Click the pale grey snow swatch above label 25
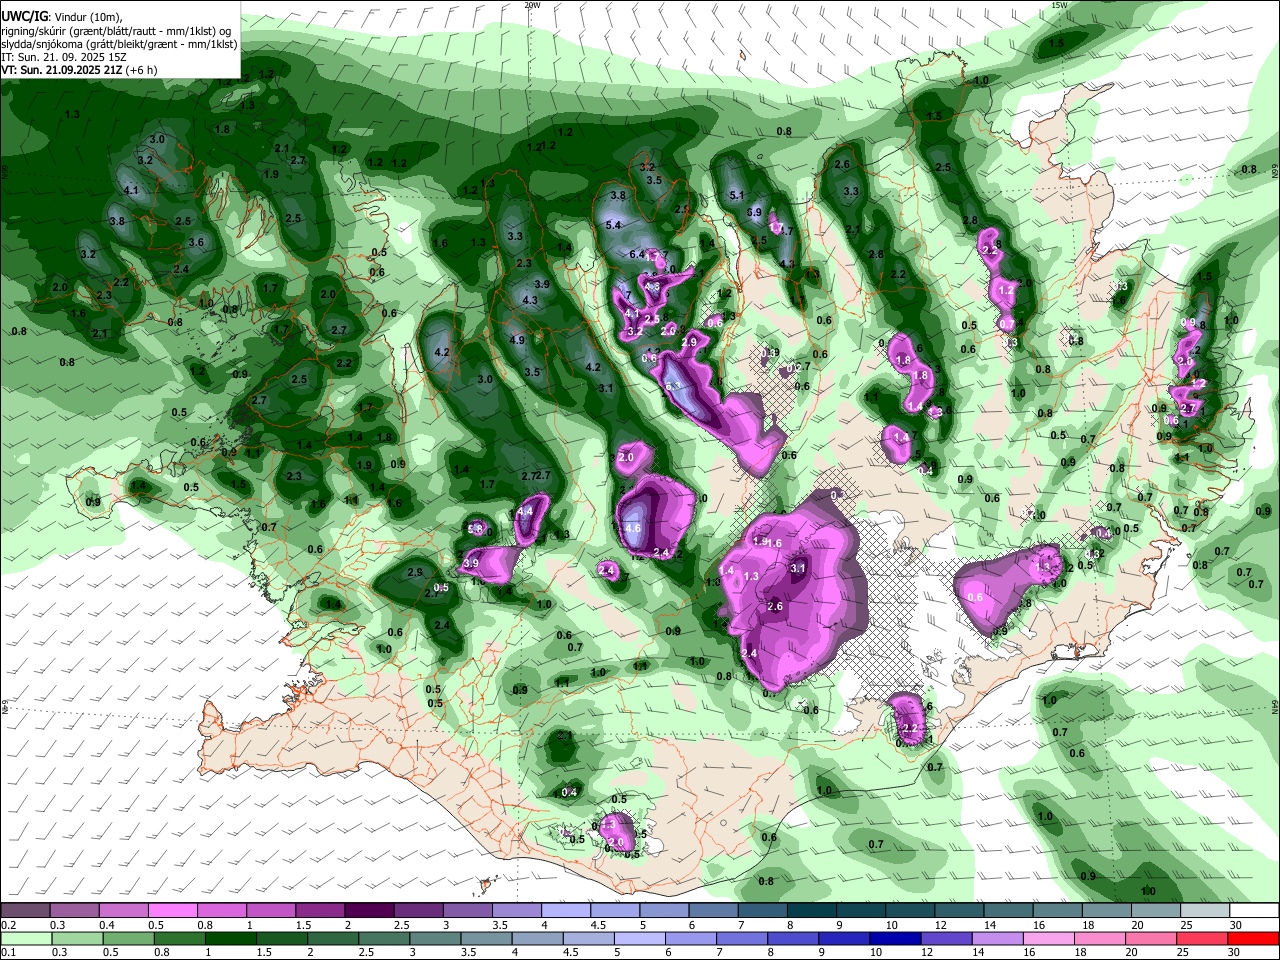 pyautogui.click(x=1206, y=911)
